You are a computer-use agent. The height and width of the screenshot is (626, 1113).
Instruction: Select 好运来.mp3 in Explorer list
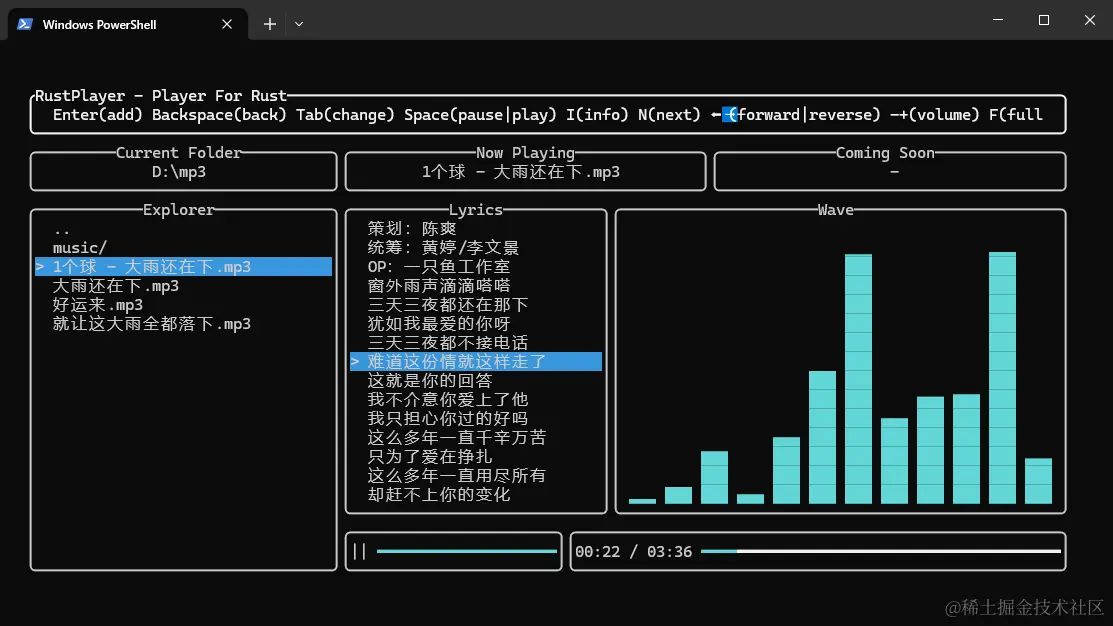pyautogui.click(x=98, y=305)
